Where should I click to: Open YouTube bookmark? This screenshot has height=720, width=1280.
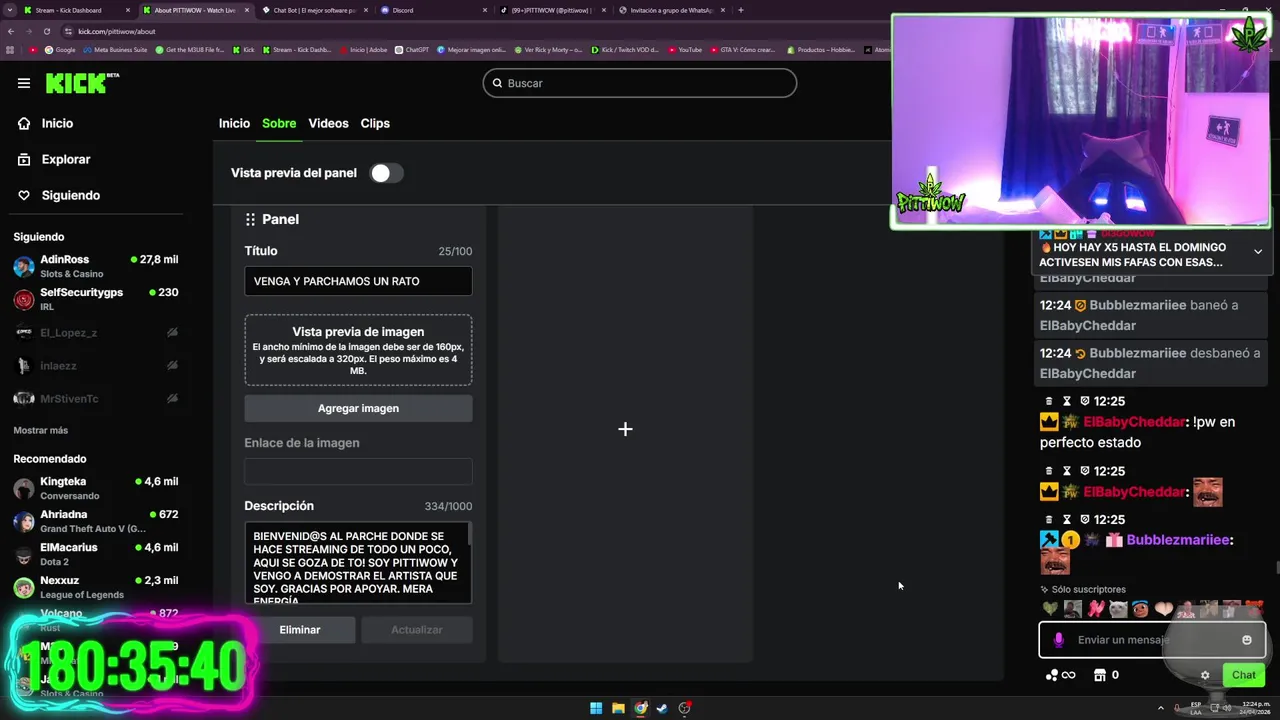pyautogui.click(x=685, y=49)
